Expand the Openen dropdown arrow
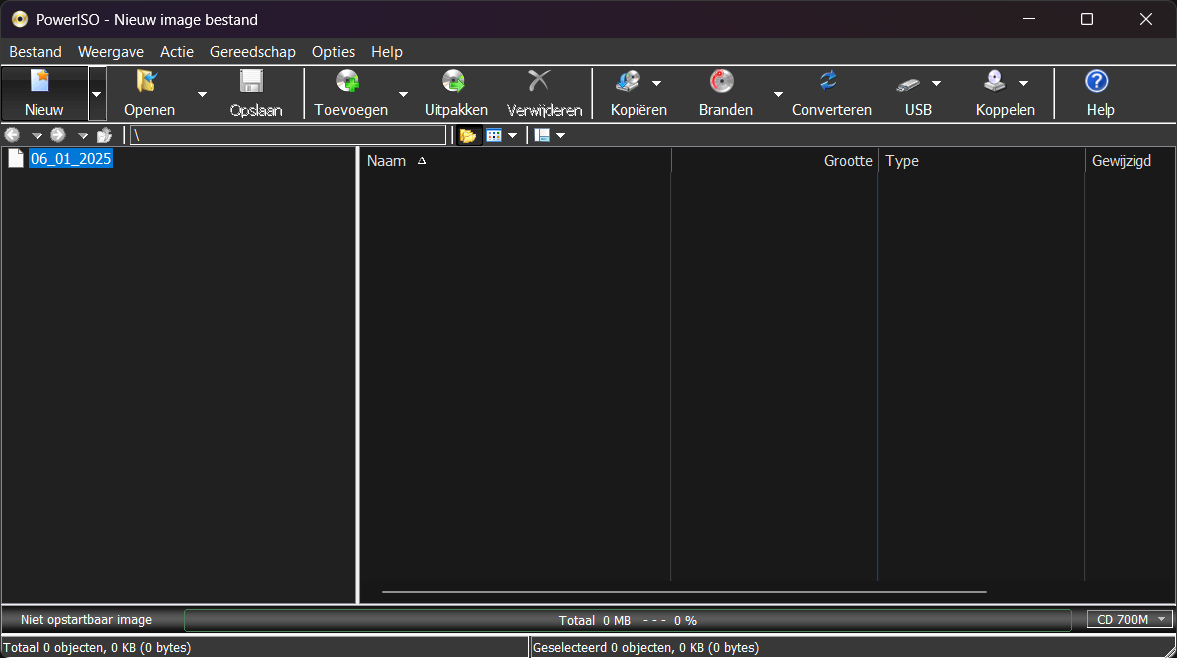 click(202, 95)
